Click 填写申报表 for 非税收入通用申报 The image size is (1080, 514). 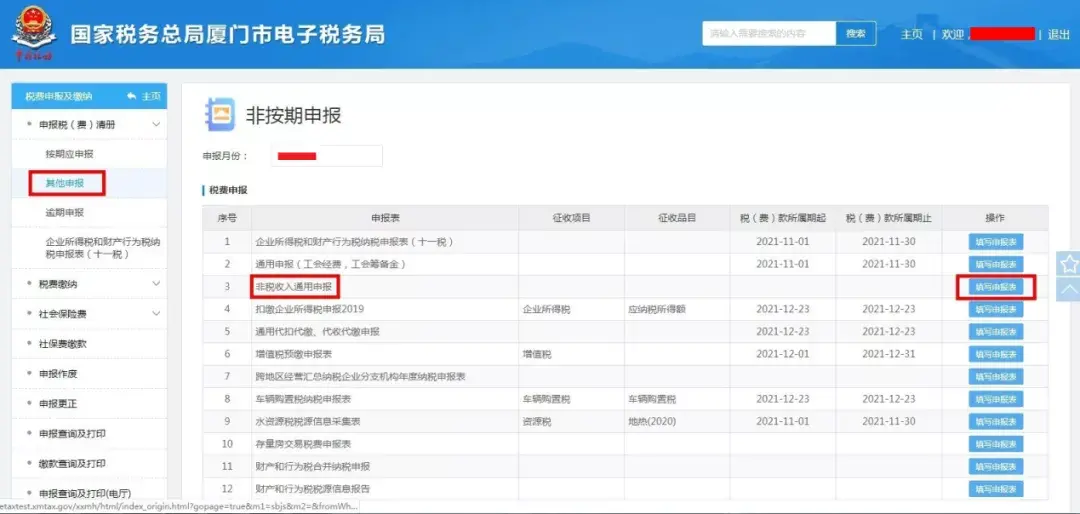[995, 287]
